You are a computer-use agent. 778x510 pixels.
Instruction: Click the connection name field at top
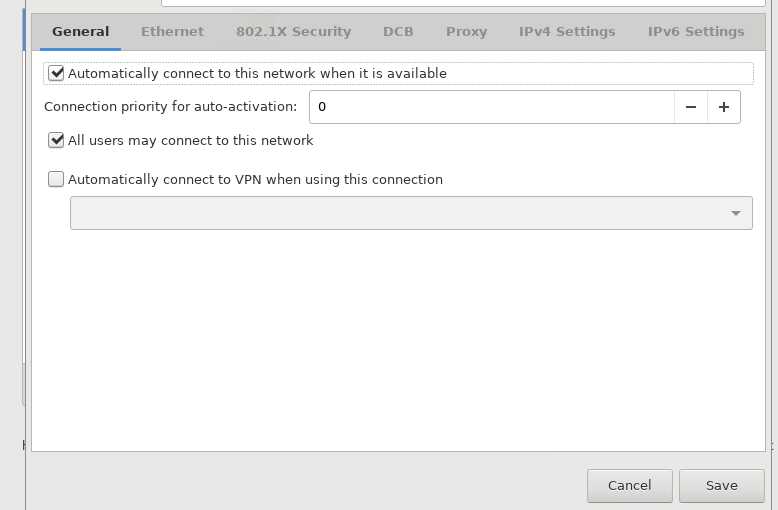pos(460,3)
